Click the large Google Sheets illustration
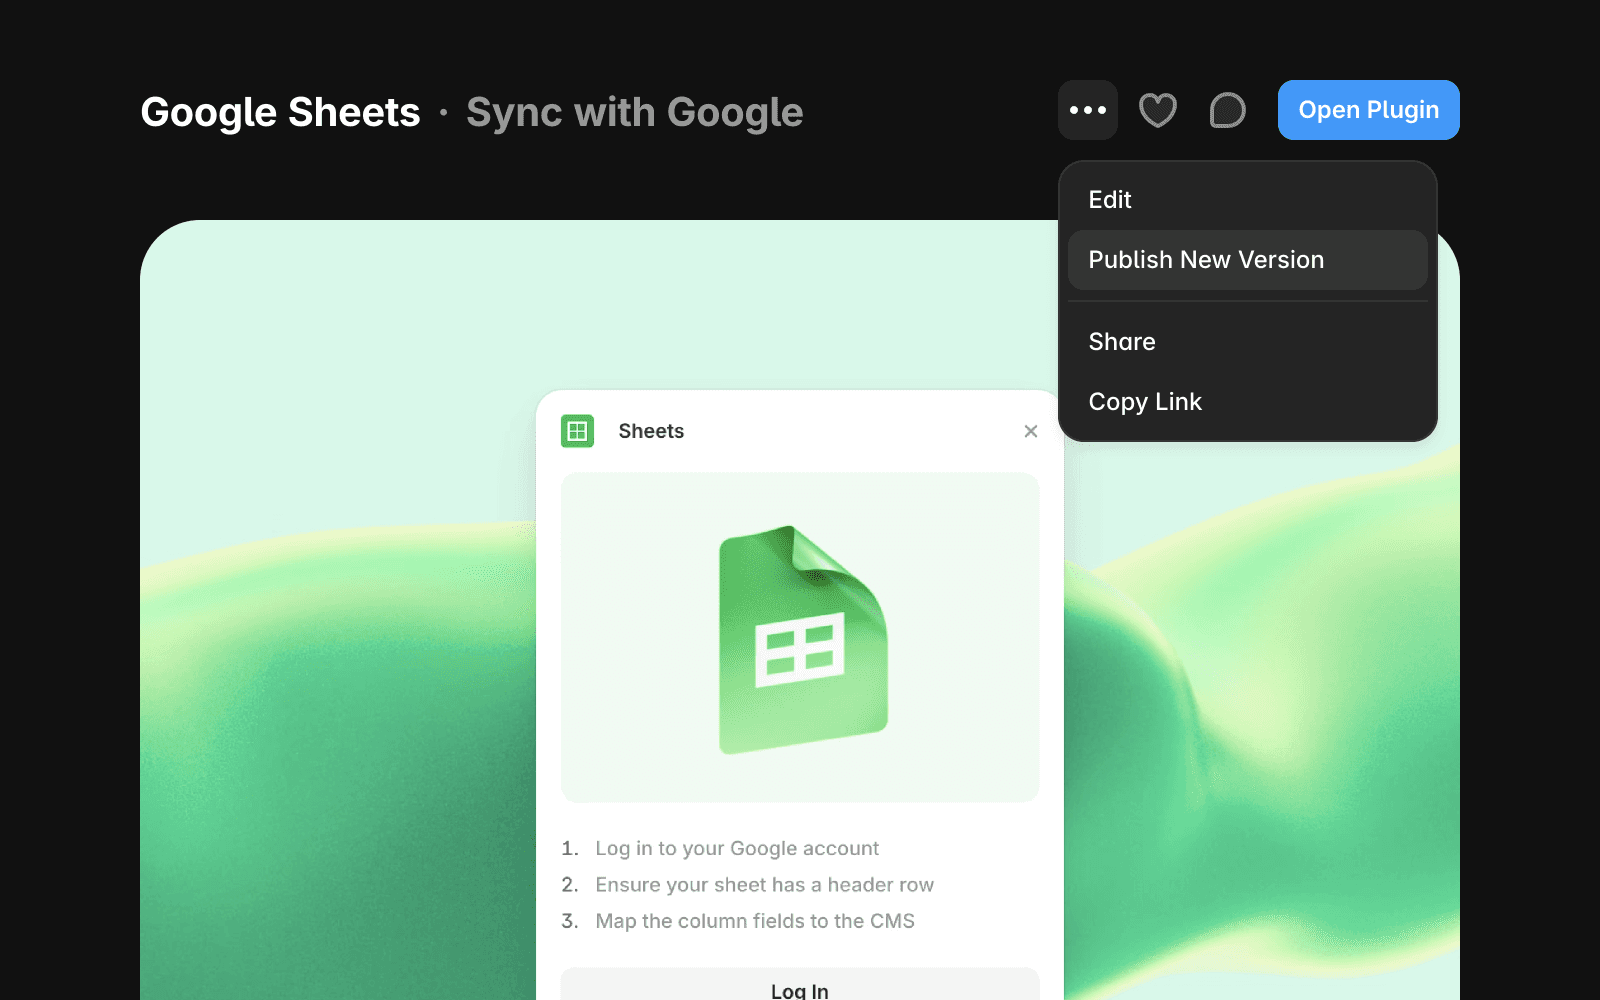This screenshot has width=1600, height=1000. (x=803, y=639)
